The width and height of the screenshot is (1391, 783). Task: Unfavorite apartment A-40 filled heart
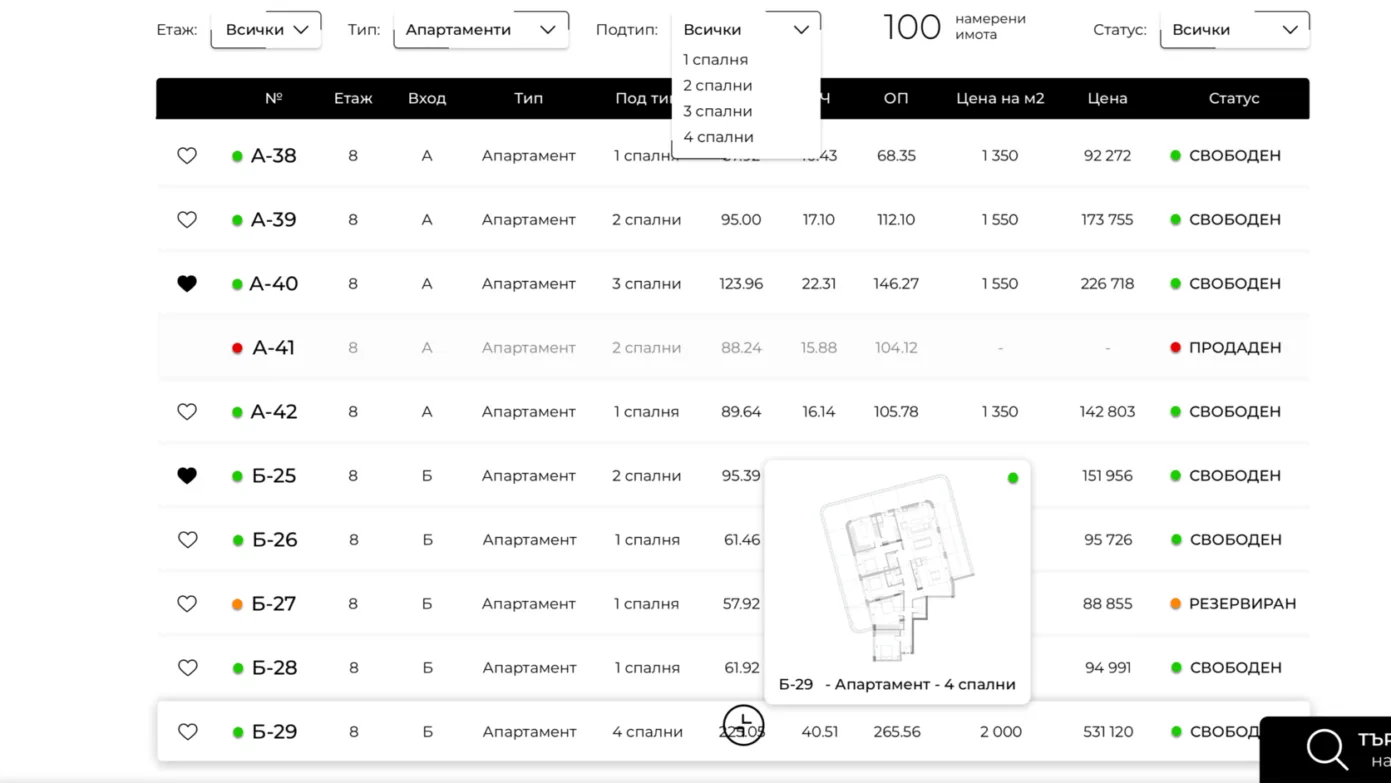[187, 284]
